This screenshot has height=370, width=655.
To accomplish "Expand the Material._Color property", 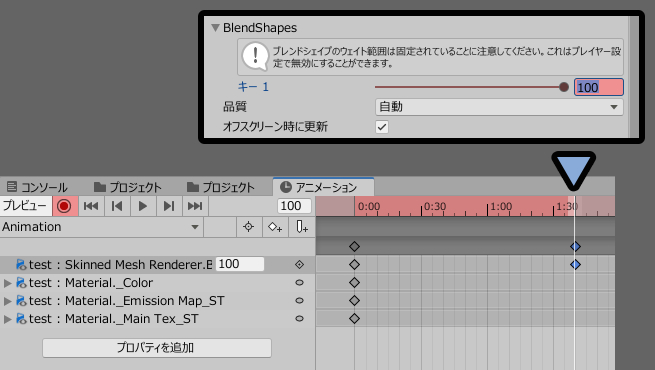I will click(x=7, y=283).
